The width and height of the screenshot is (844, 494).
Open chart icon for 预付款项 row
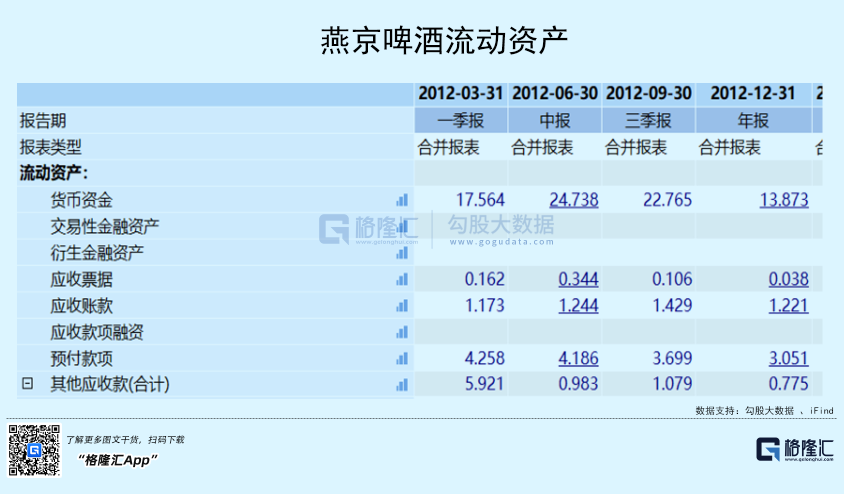coord(402,358)
